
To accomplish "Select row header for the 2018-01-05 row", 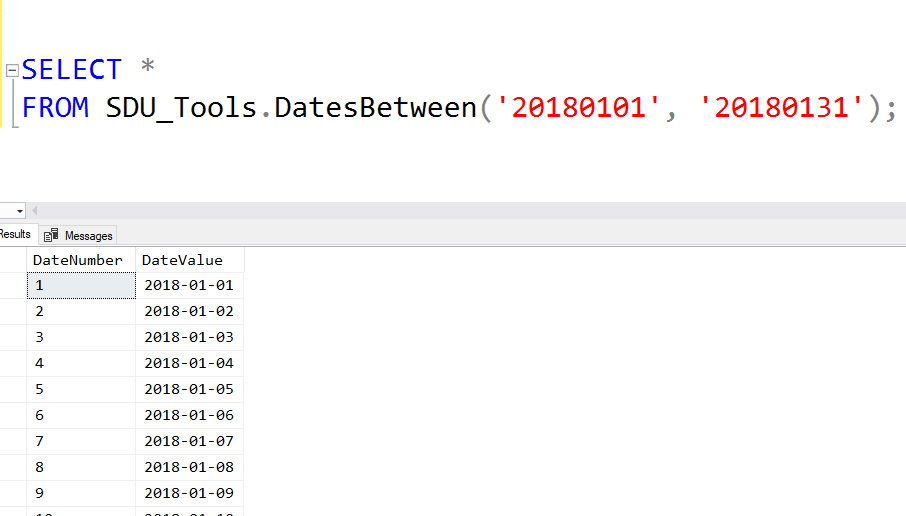I will pyautogui.click(x=13, y=389).
